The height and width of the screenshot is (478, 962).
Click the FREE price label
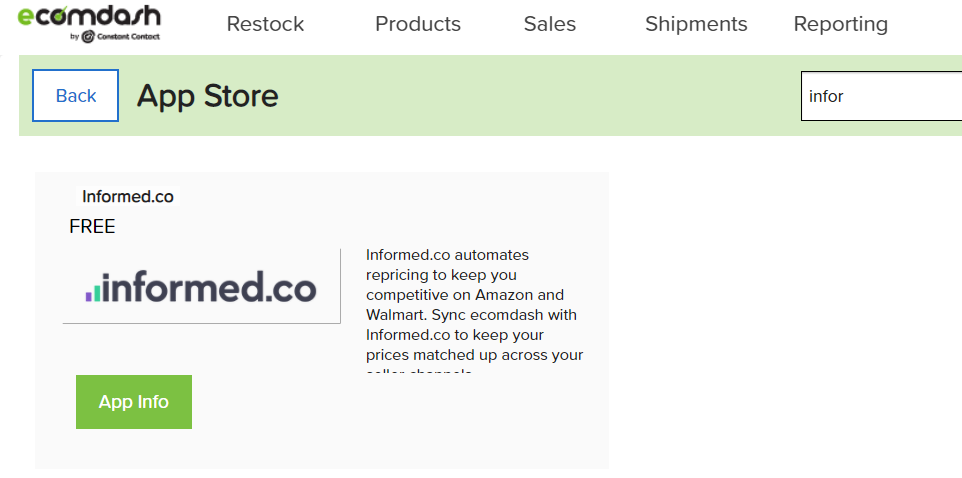[93, 227]
